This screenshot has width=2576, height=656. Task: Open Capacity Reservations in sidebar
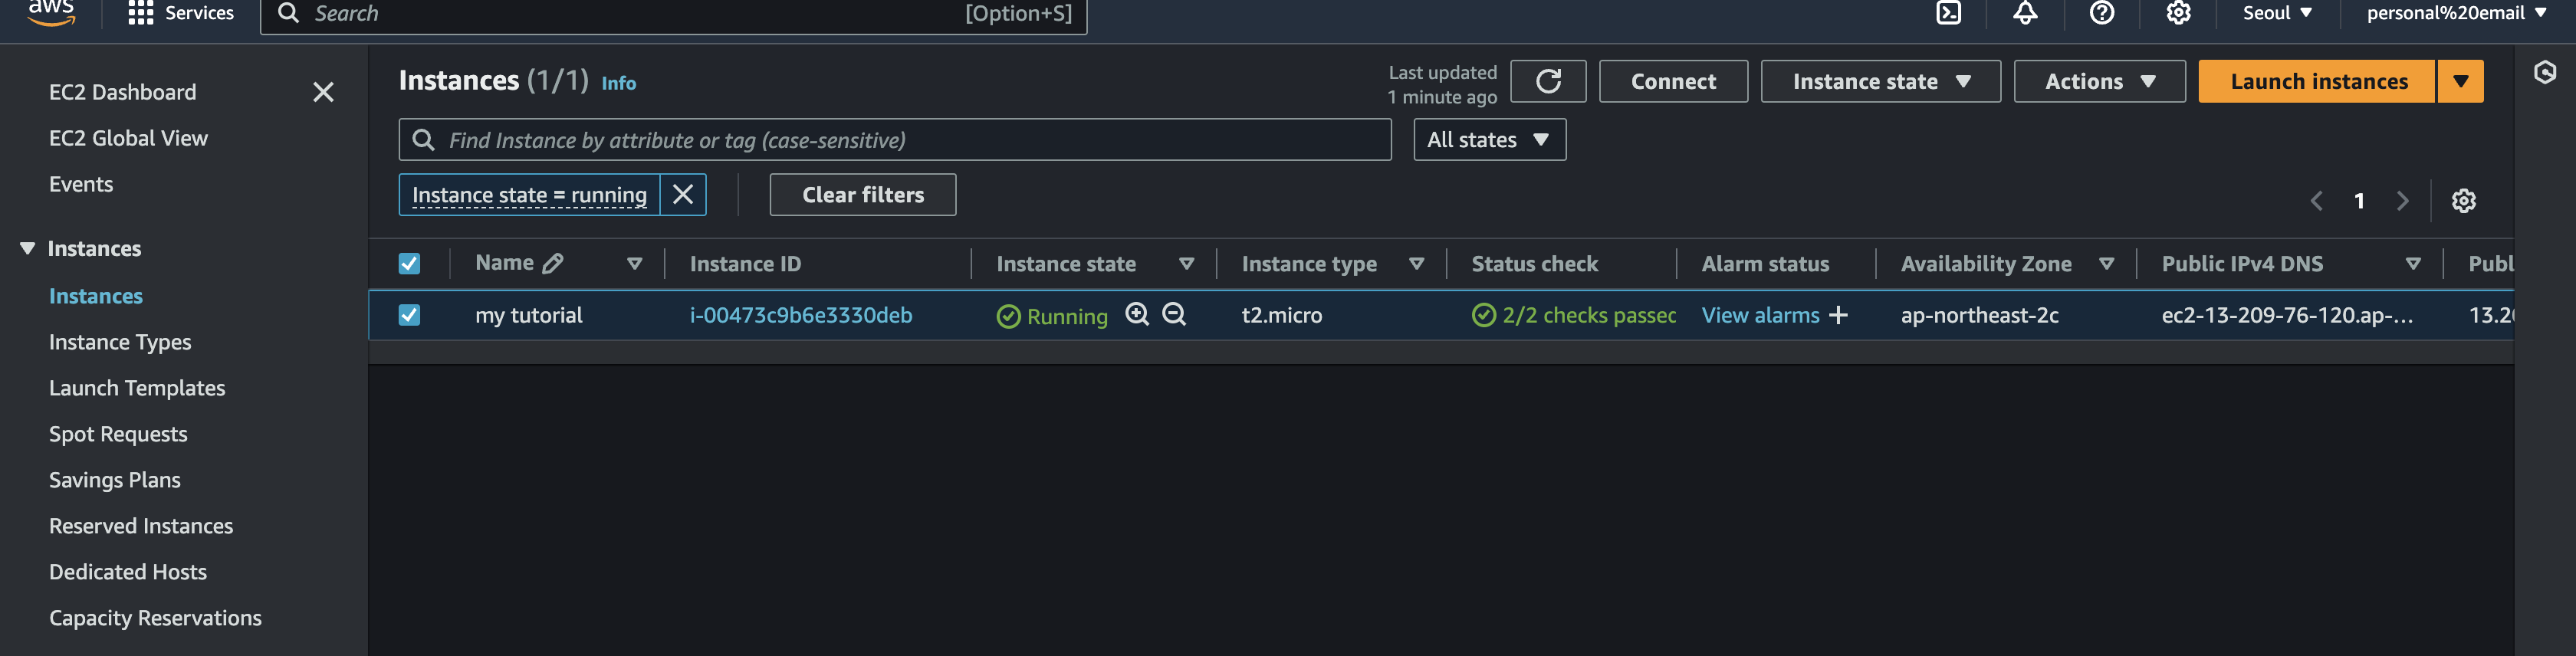point(155,618)
